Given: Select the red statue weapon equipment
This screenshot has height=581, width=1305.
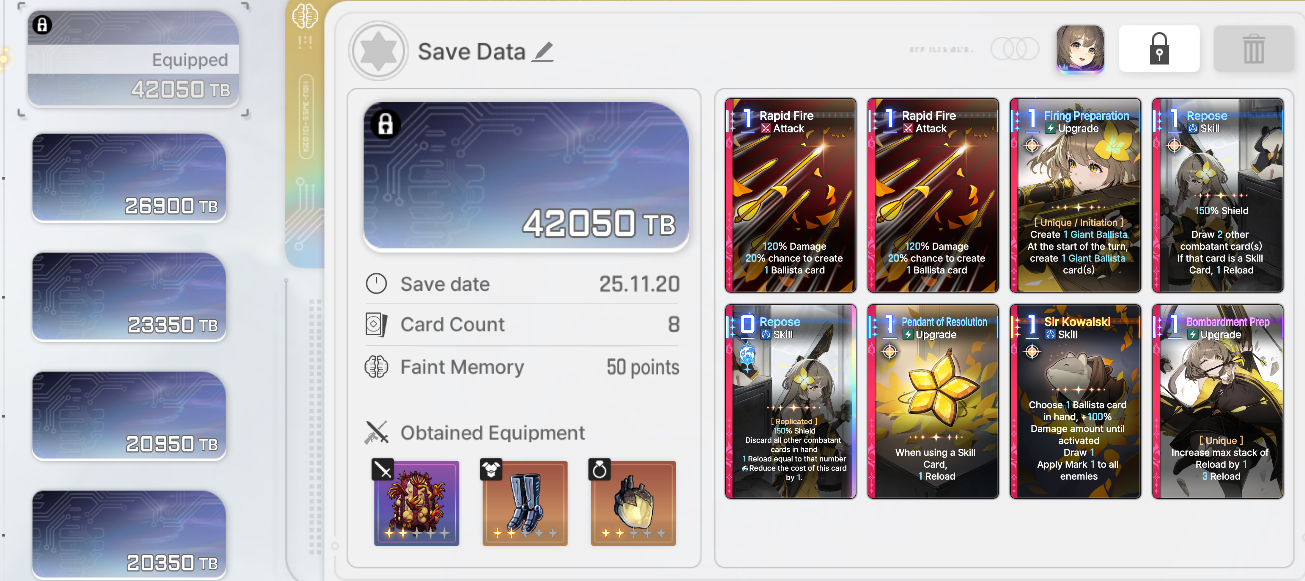Looking at the screenshot, I should 416,503.
